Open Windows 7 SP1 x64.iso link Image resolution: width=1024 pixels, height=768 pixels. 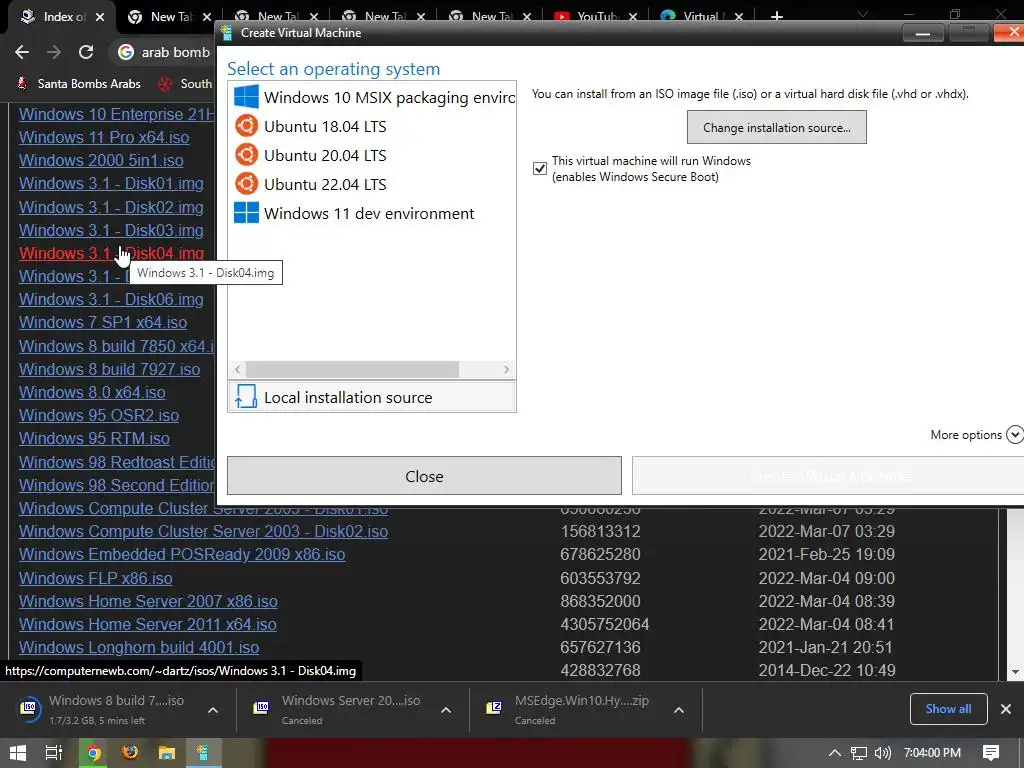click(103, 323)
